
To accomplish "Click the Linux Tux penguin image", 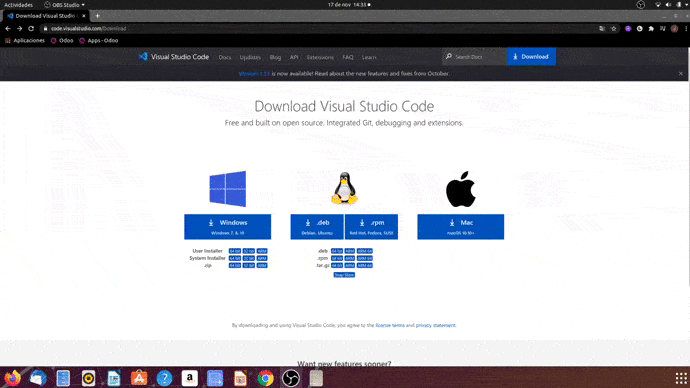I will [x=344, y=188].
